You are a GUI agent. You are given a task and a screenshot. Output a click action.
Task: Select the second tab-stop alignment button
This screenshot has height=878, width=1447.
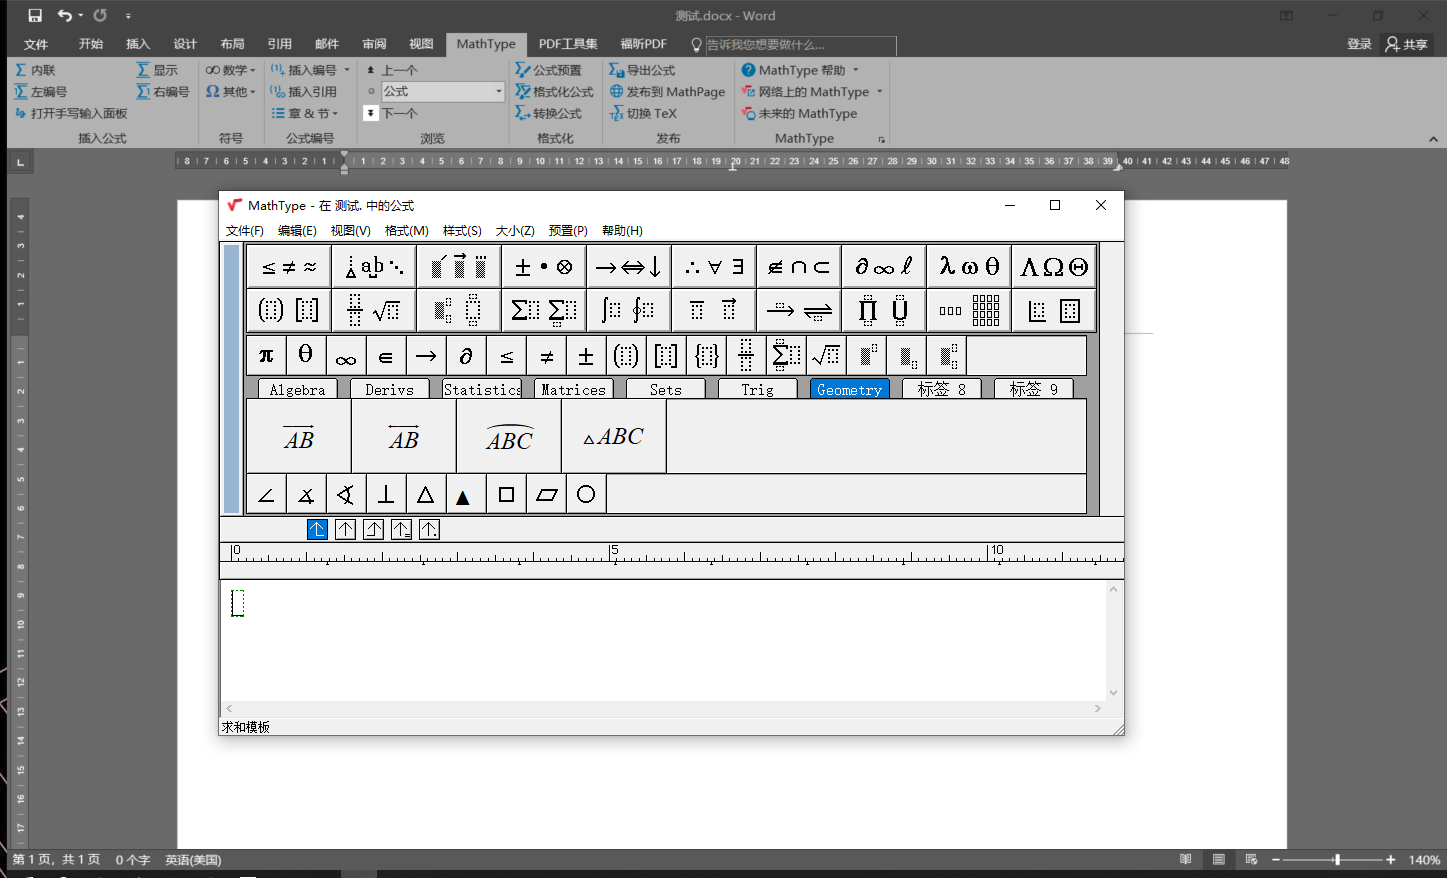(345, 530)
